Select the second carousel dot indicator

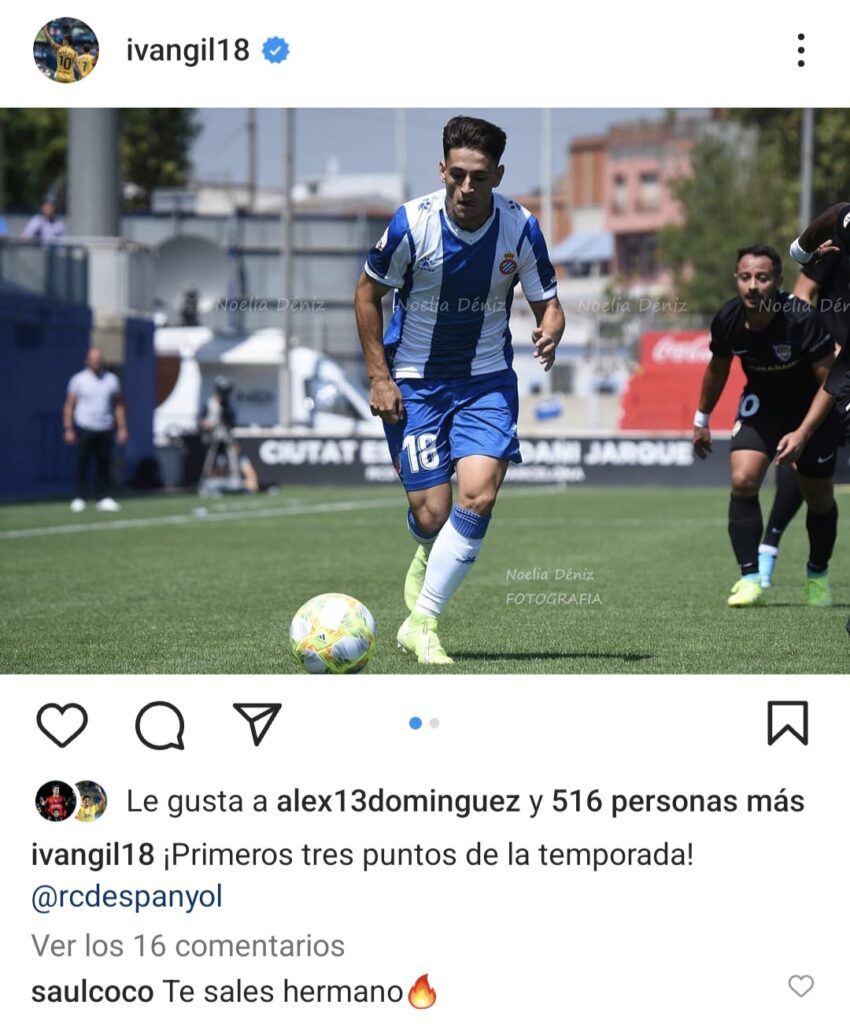pyautogui.click(x=434, y=723)
